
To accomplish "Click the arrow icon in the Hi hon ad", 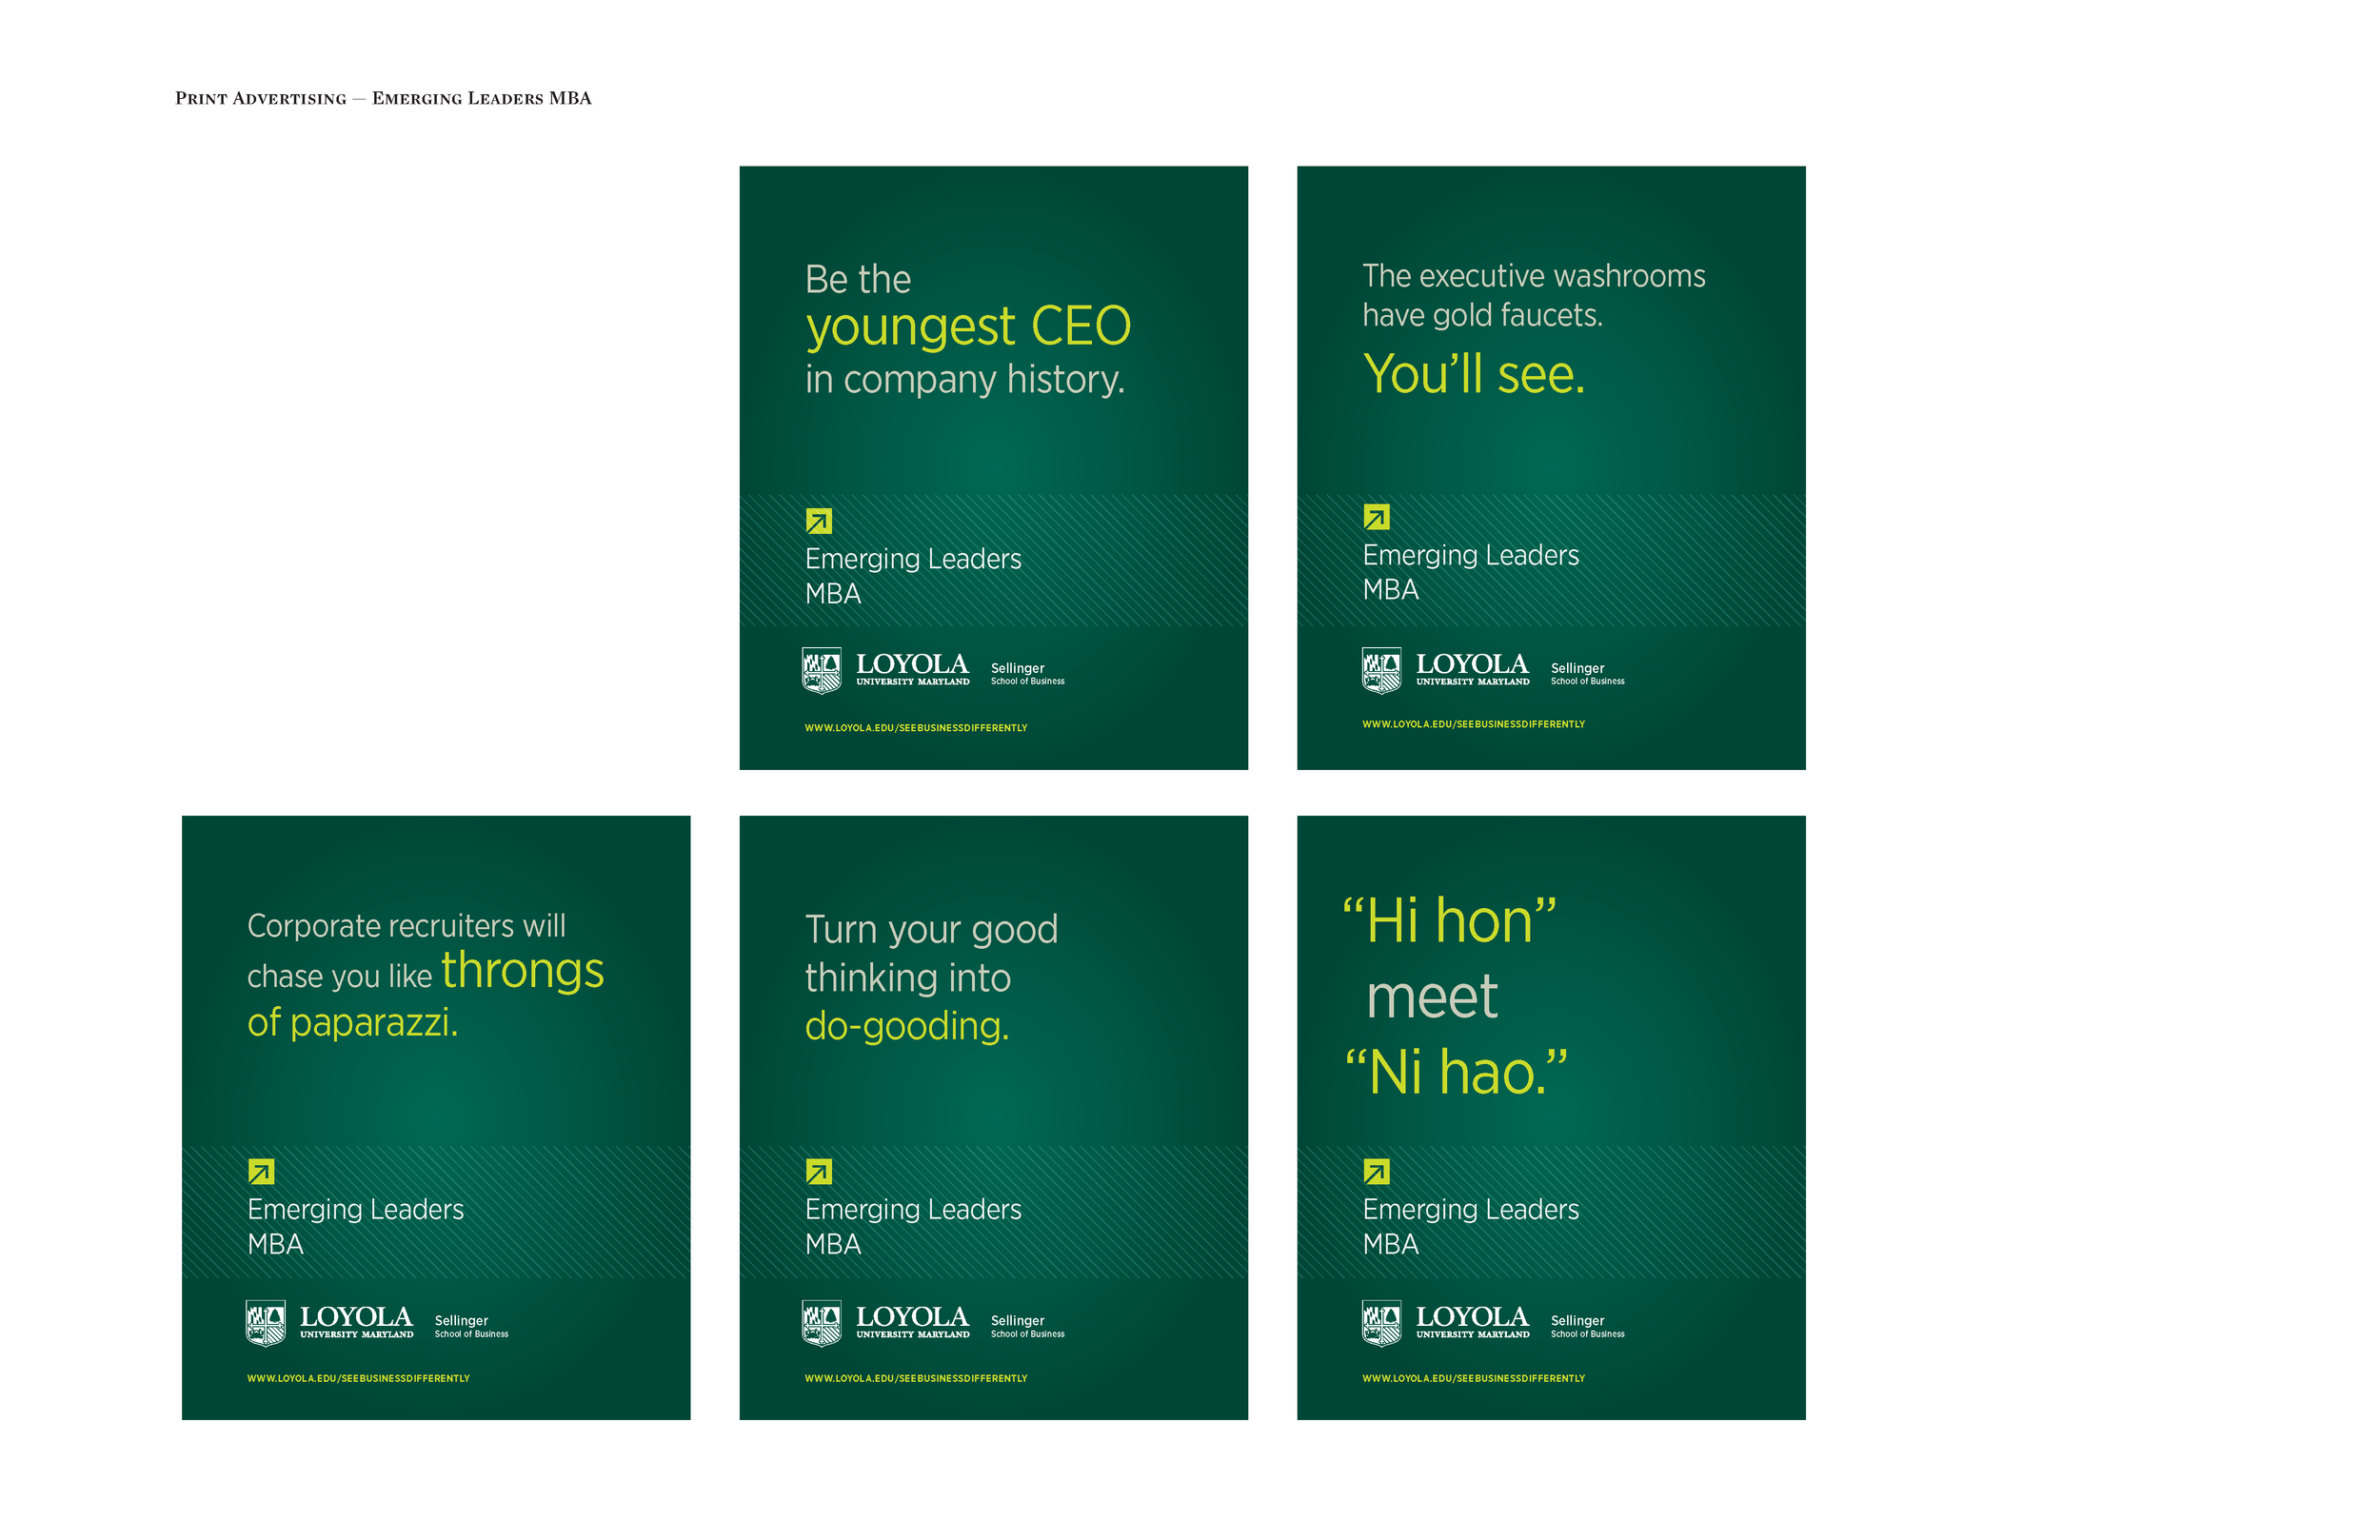I will point(1376,1171).
